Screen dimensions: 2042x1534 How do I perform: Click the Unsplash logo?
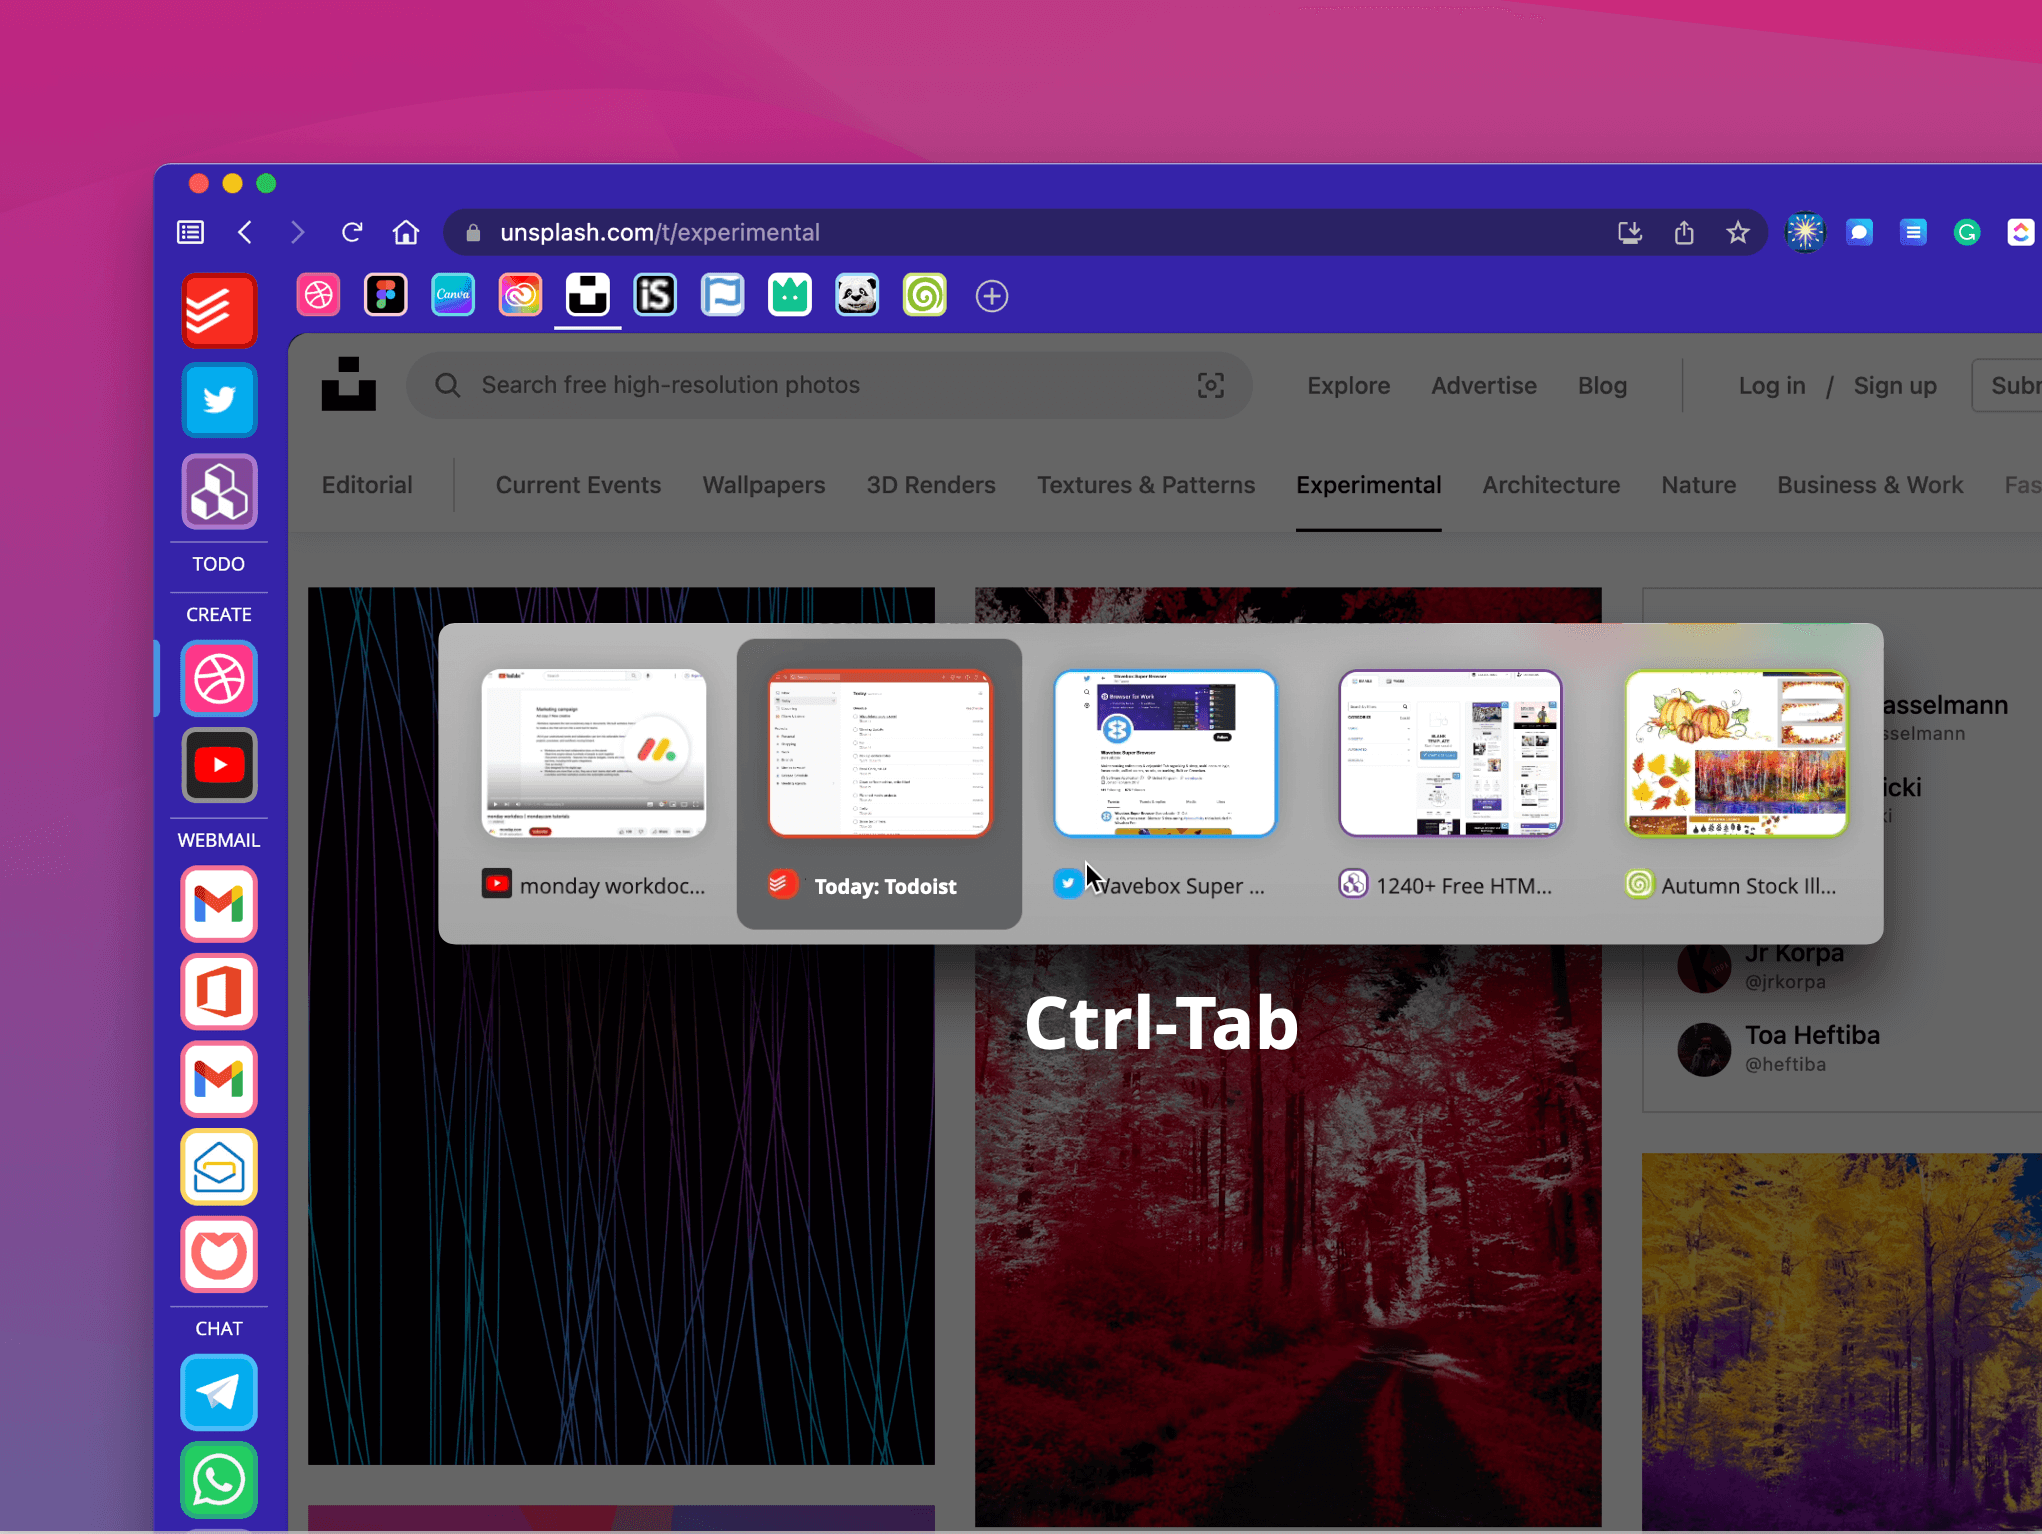(348, 384)
